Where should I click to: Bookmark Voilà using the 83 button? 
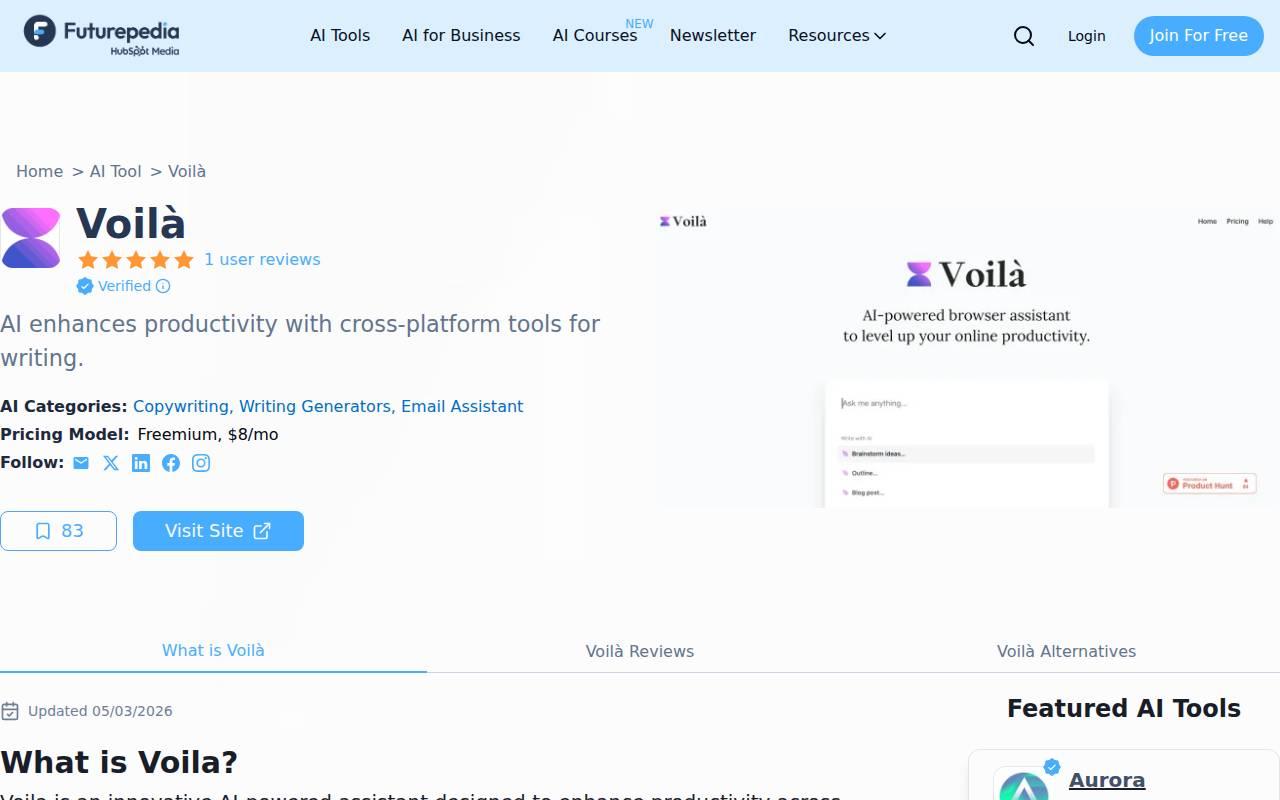click(x=58, y=531)
